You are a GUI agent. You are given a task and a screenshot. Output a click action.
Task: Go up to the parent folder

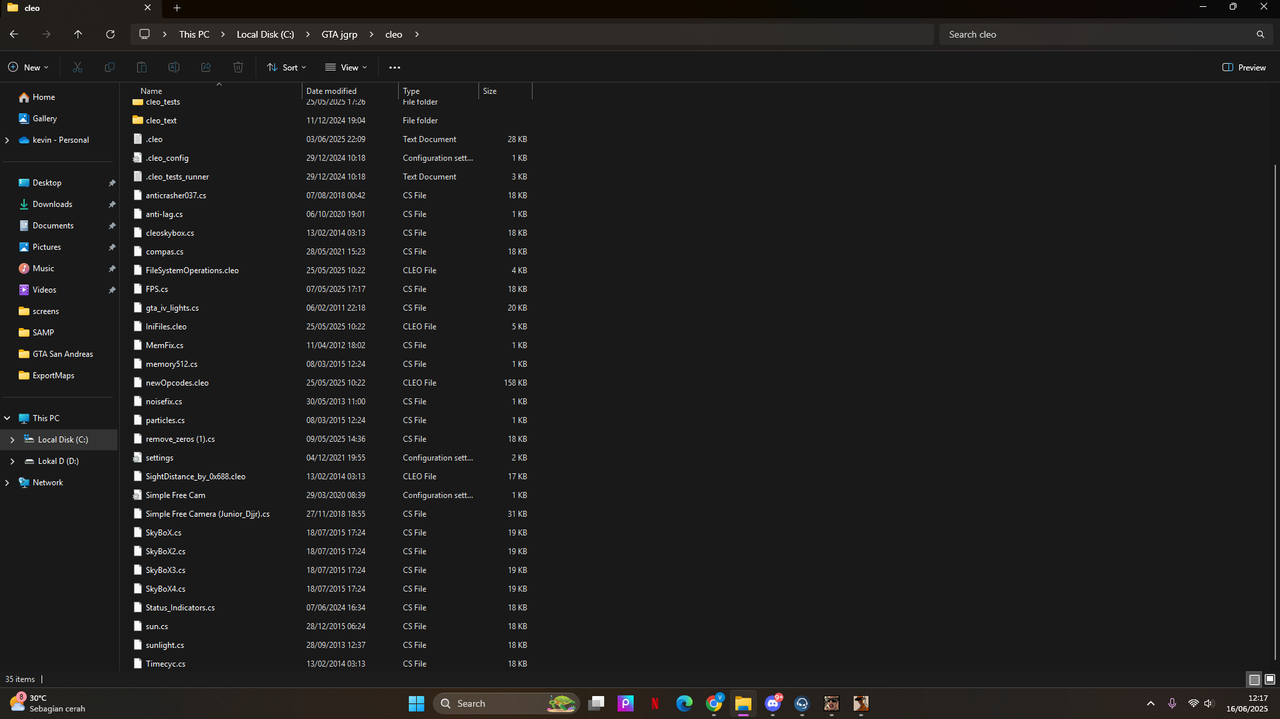coord(78,34)
